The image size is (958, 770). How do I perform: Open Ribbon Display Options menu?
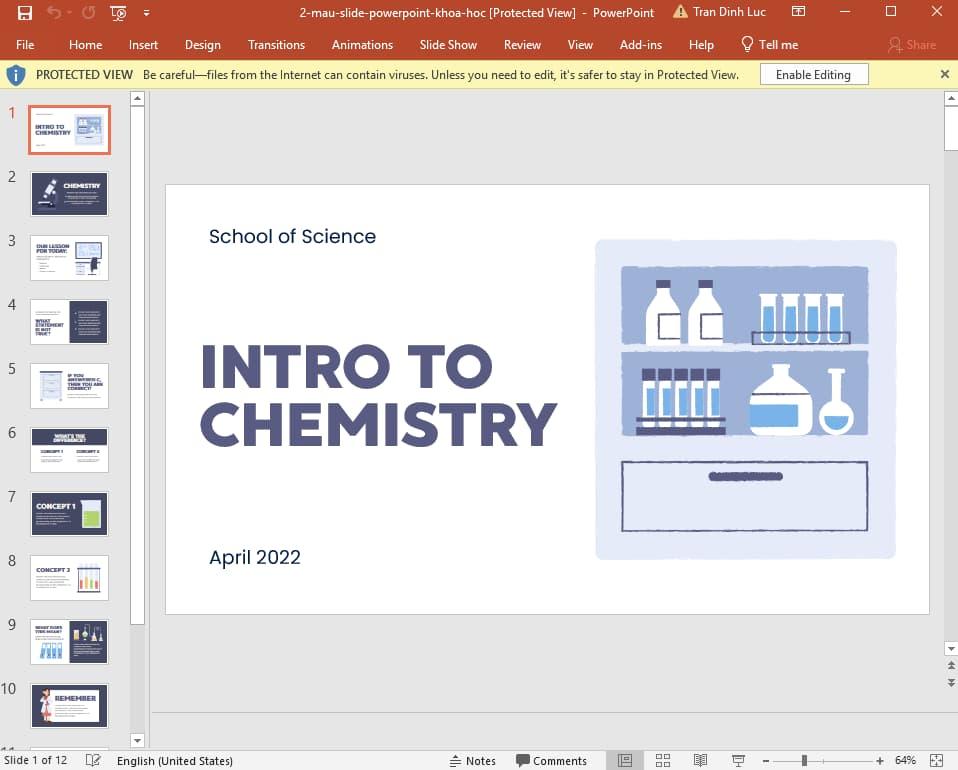pos(798,13)
